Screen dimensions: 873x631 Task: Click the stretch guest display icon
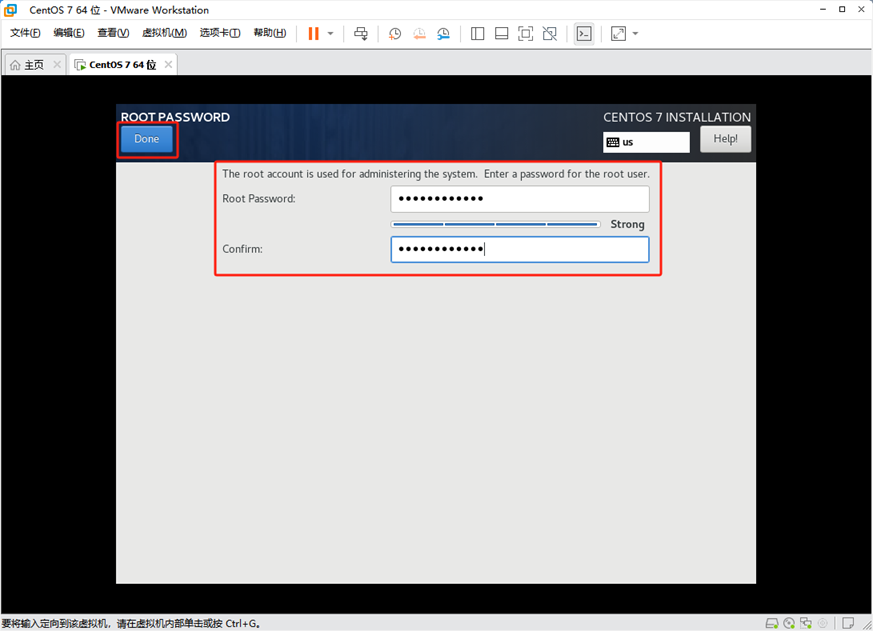tap(618, 33)
